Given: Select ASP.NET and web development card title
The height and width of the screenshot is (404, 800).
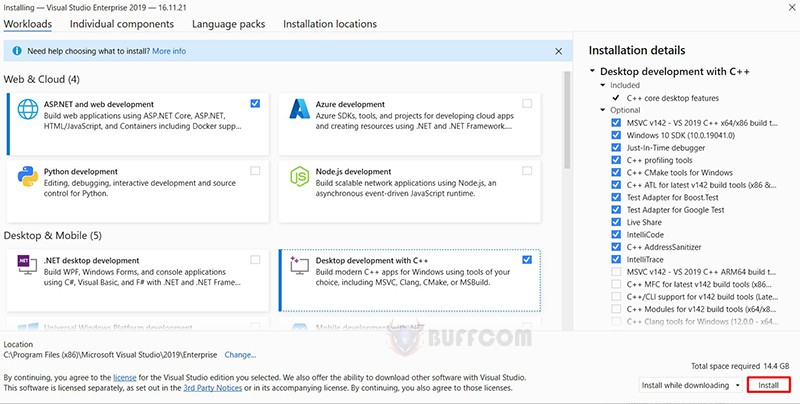Looking at the screenshot, I should [98, 104].
